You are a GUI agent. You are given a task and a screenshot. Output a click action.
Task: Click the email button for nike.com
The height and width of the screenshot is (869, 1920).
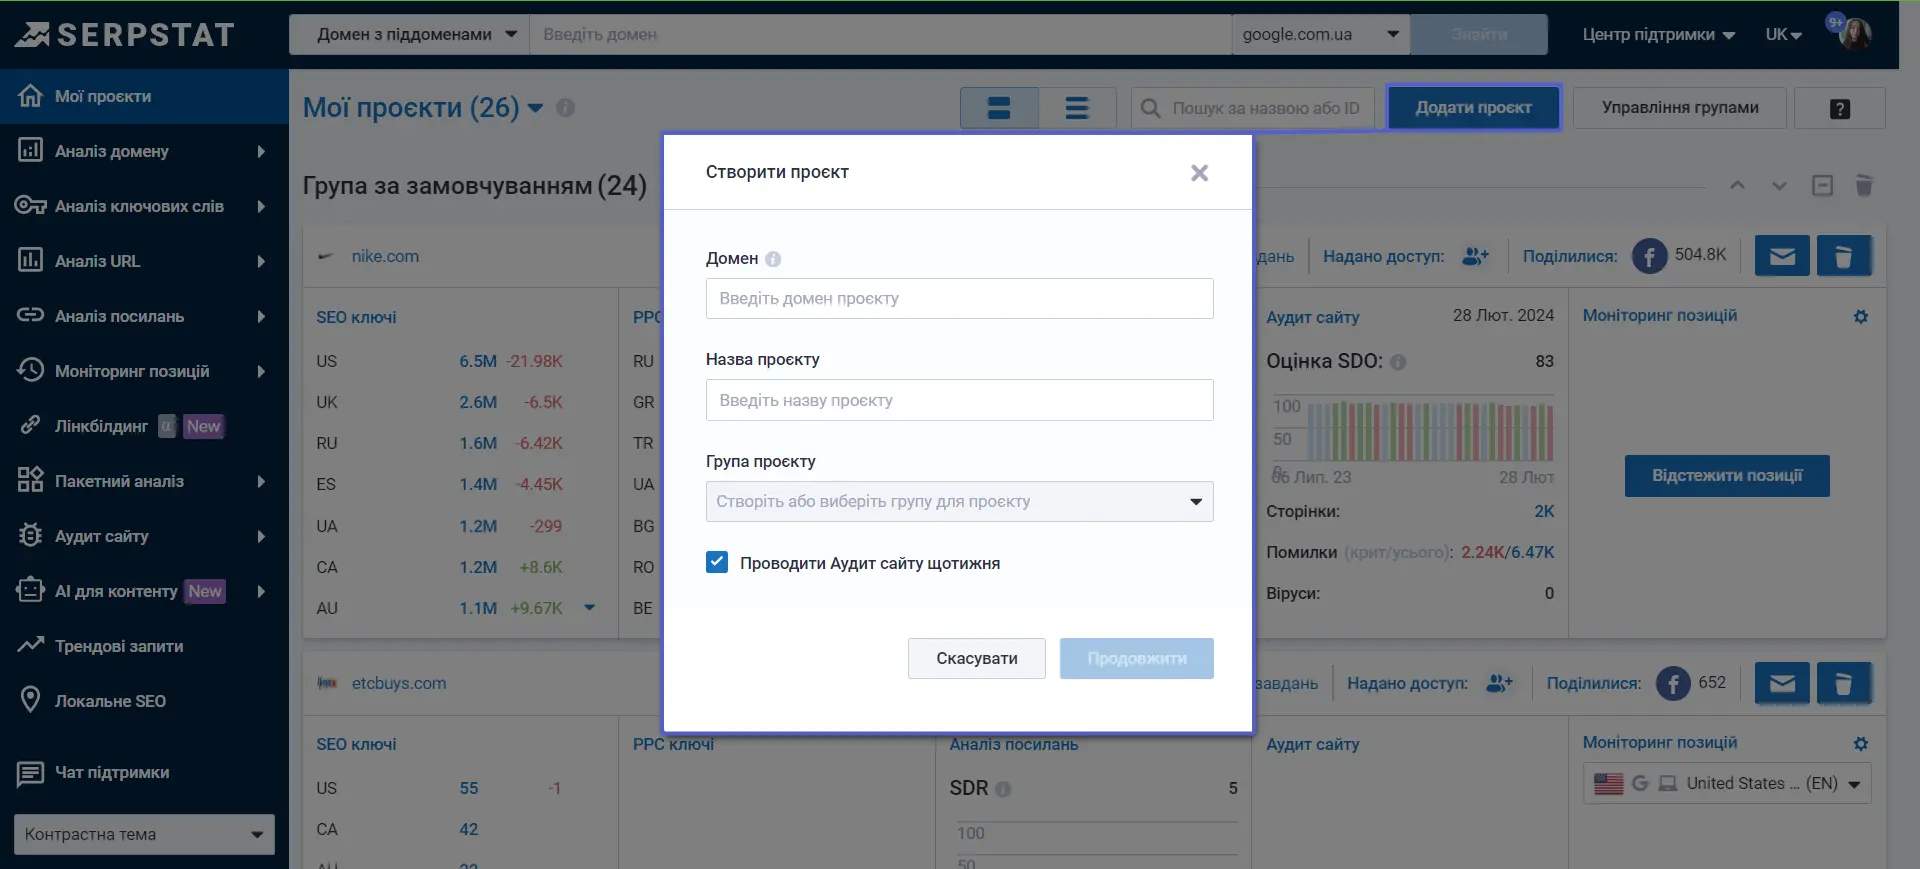pyautogui.click(x=1782, y=256)
